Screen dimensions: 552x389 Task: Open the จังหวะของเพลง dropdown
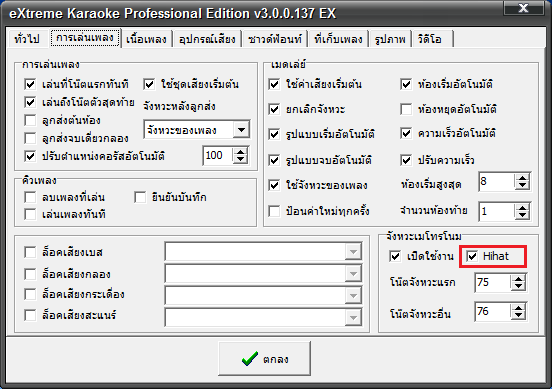[242, 130]
